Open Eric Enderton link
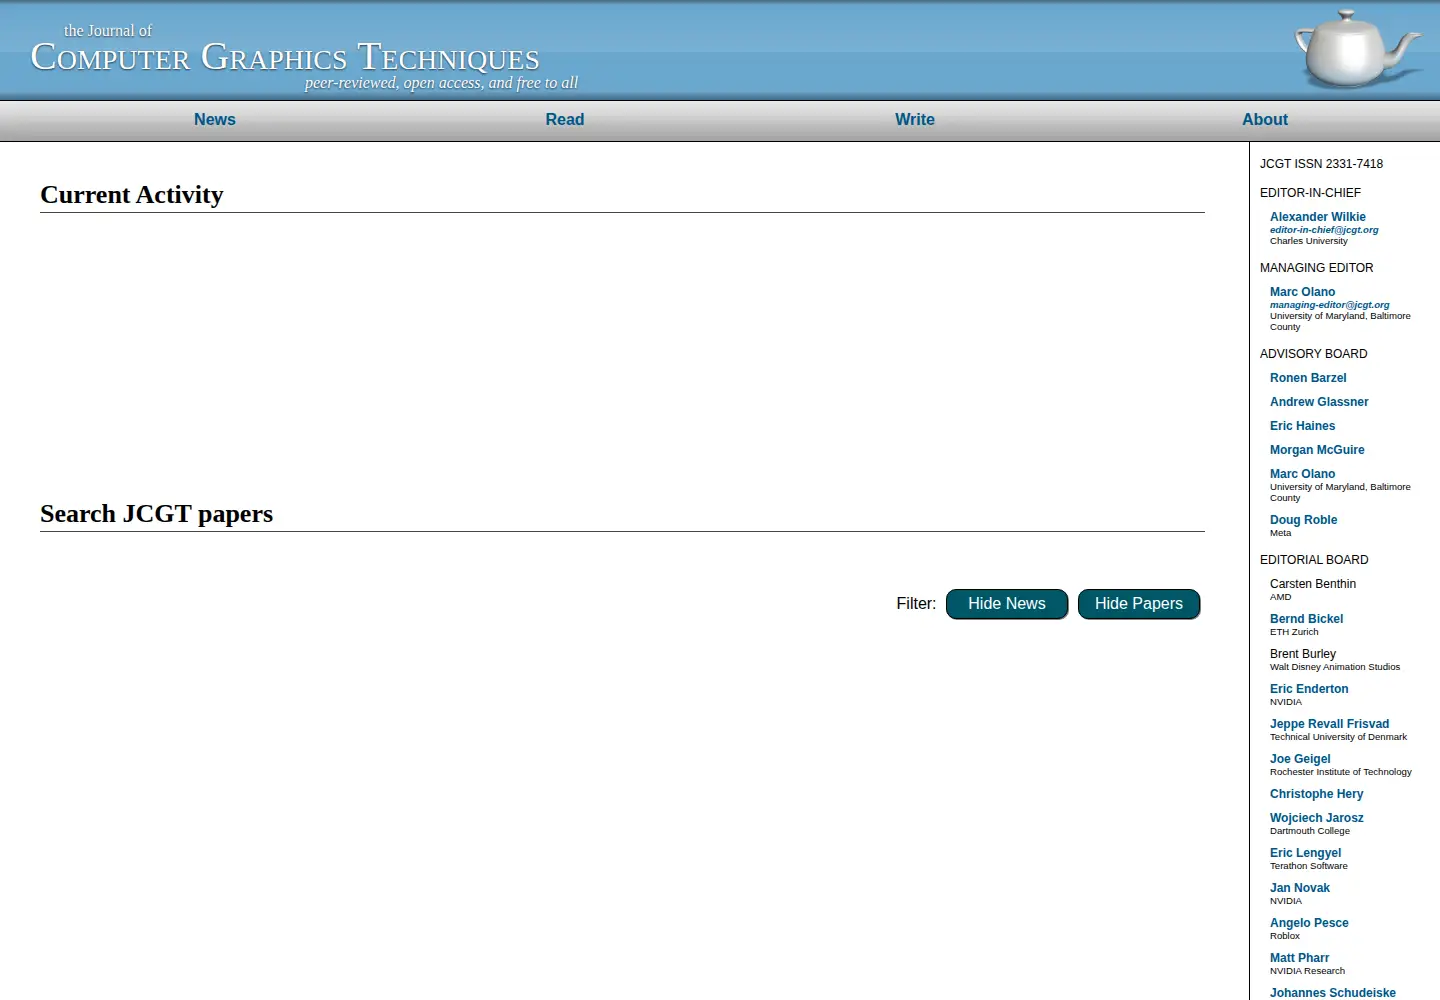The image size is (1440, 1000). 1309,689
